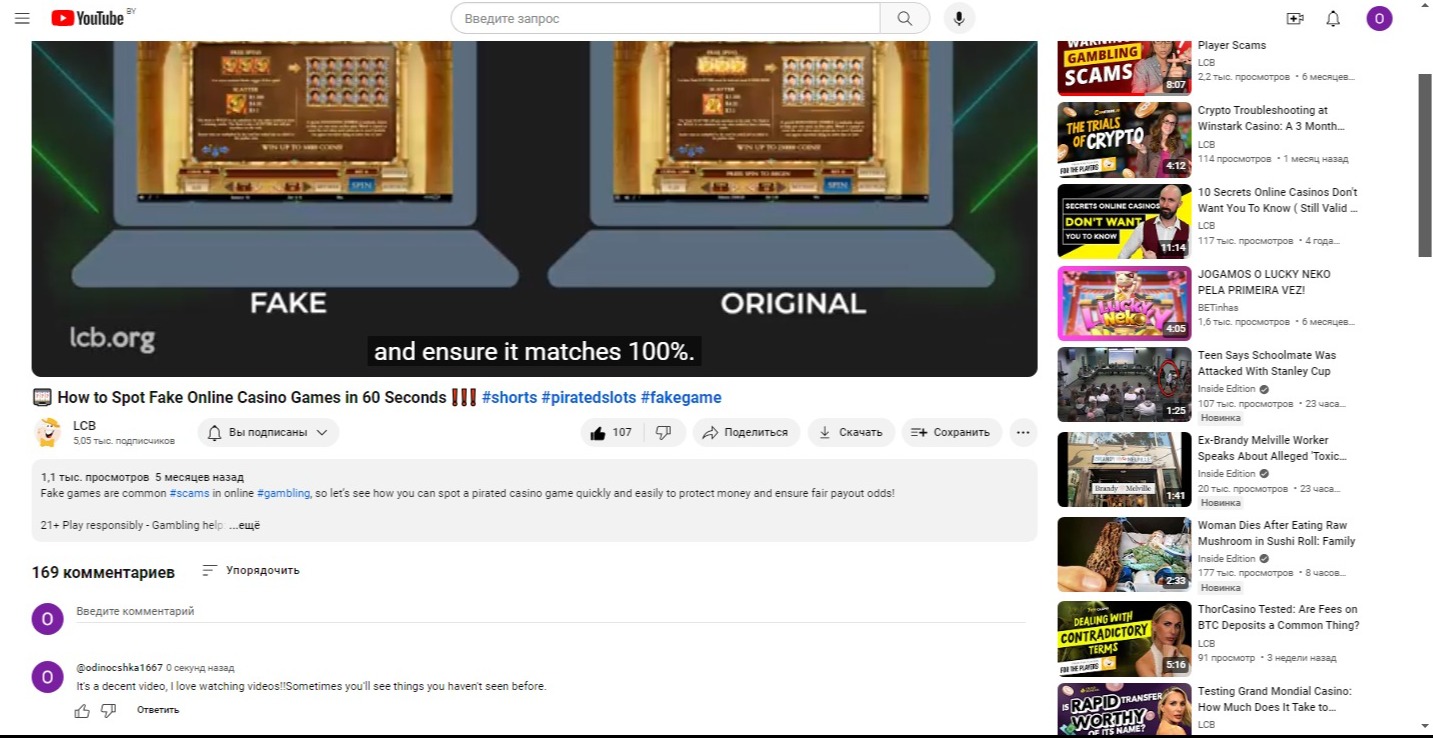Open #fakegame hashtag link
1433x738 pixels.
(x=681, y=397)
